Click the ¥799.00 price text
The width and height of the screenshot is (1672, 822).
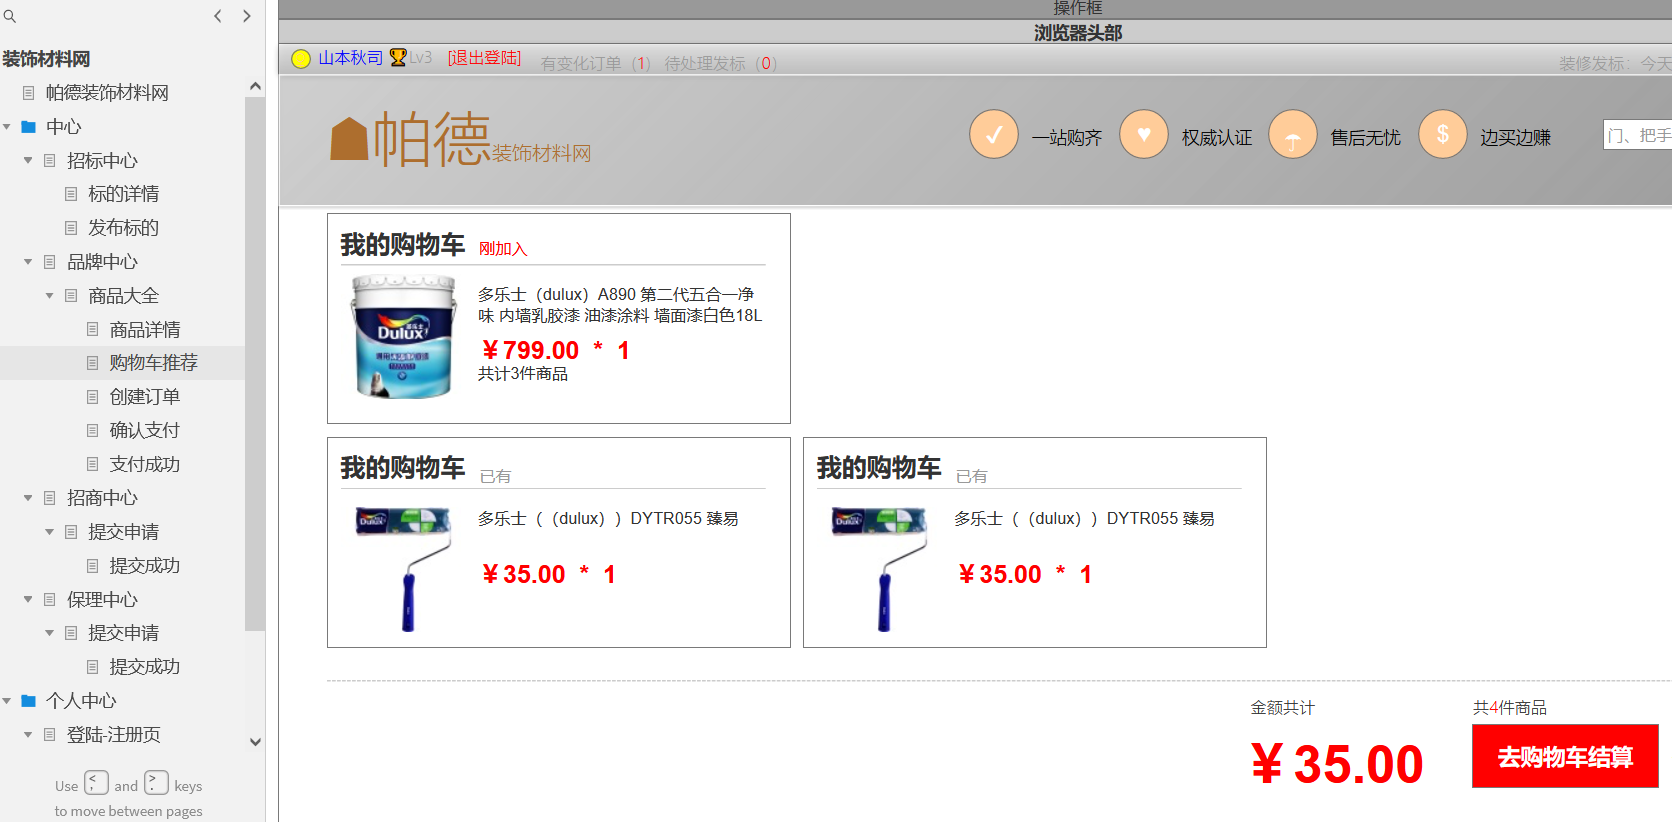coord(530,350)
